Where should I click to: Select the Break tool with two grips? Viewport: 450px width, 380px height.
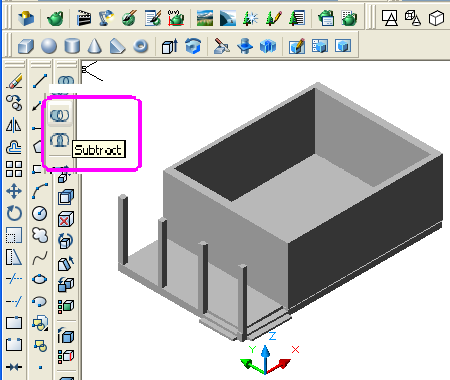[x=14, y=345]
